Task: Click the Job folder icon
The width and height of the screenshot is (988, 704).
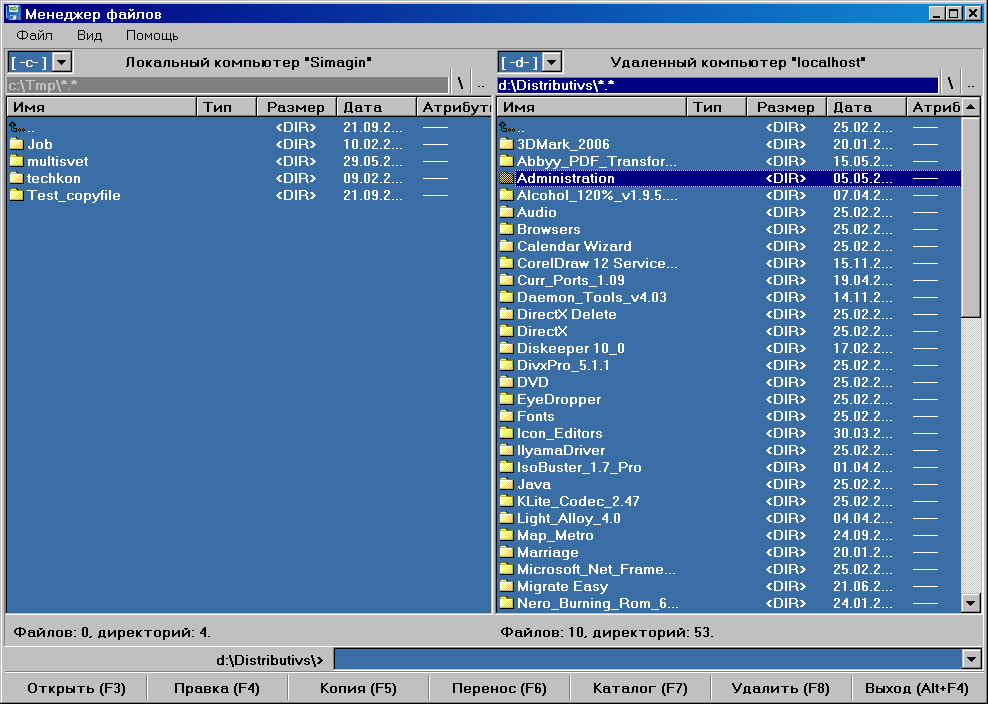Action: 17,144
